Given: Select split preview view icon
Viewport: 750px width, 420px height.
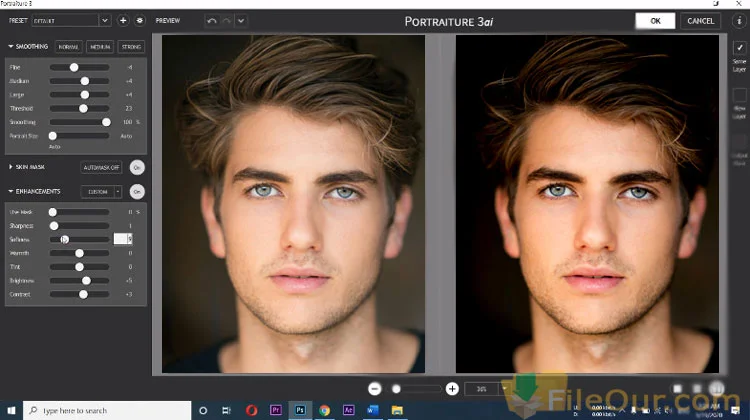Looking at the screenshot, I should click(697, 389).
